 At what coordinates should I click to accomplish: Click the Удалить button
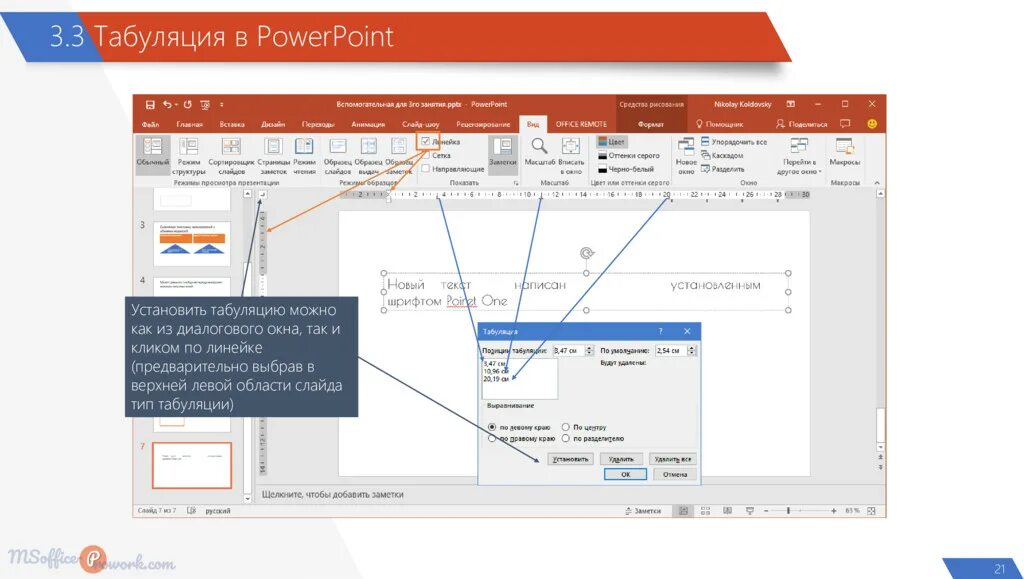pyautogui.click(x=621, y=460)
